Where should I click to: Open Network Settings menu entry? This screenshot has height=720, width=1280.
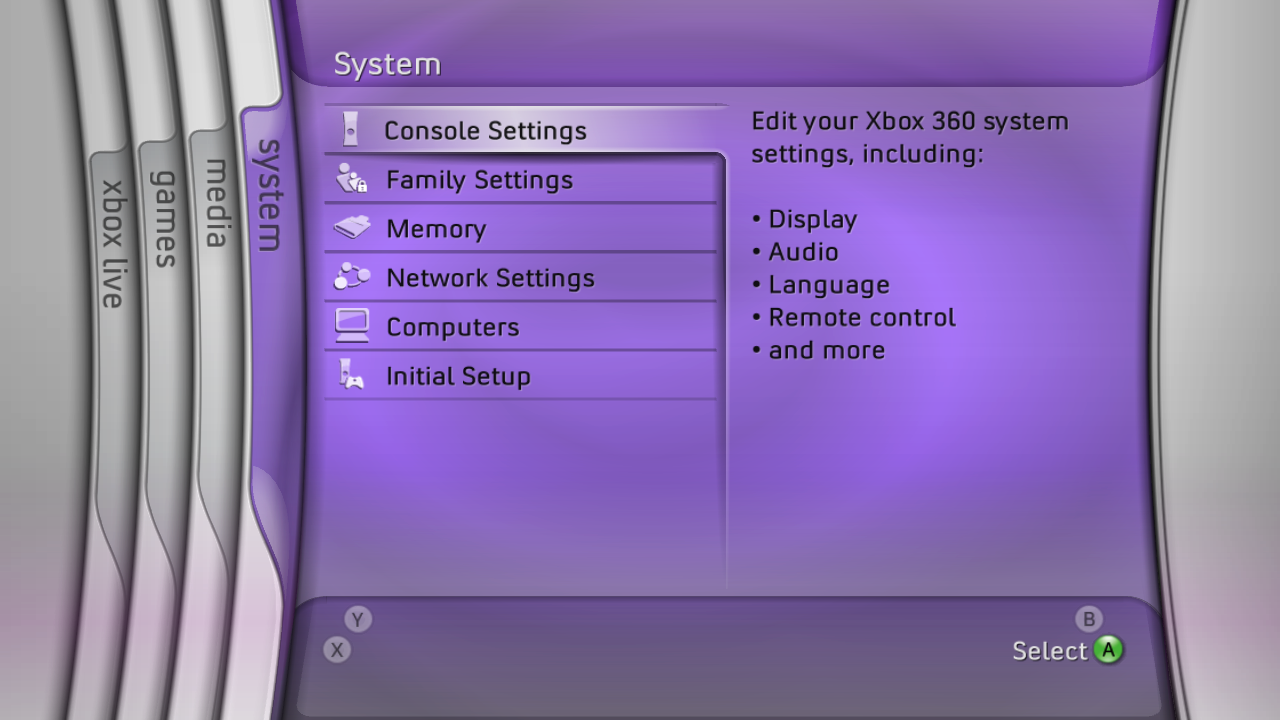521,277
